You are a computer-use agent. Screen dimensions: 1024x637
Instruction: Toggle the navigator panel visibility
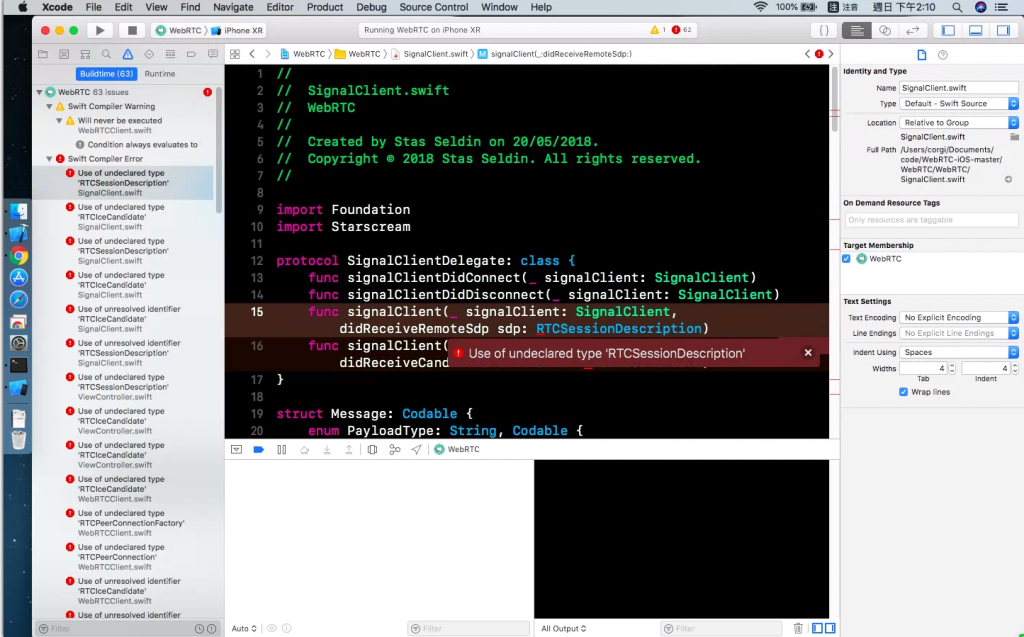[948, 31]
